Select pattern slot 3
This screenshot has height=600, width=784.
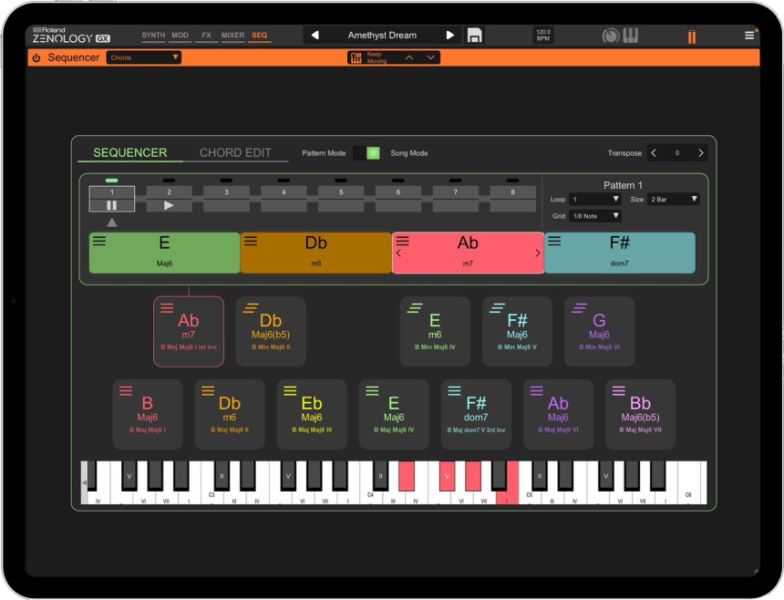pyautogui.click(x=226, y=198)
